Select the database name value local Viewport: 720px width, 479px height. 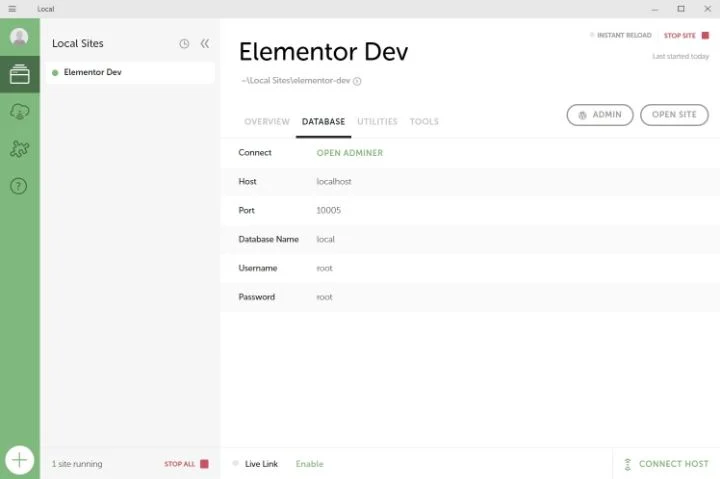click(x=325, y=239)
